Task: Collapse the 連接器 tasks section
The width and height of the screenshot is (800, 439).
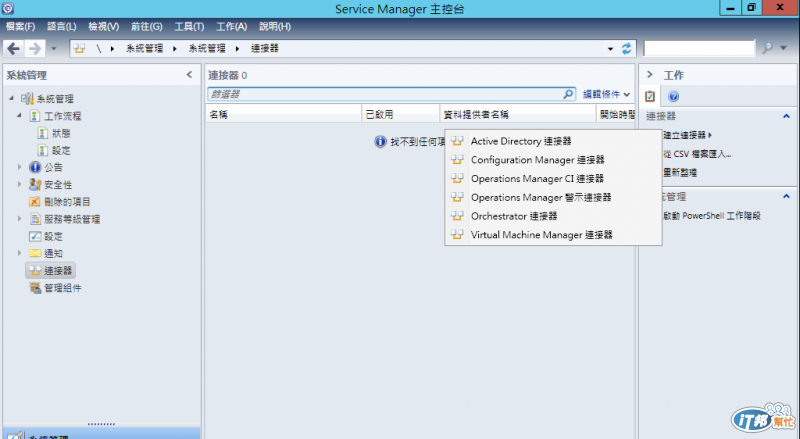Action: (x=786, y=116)
